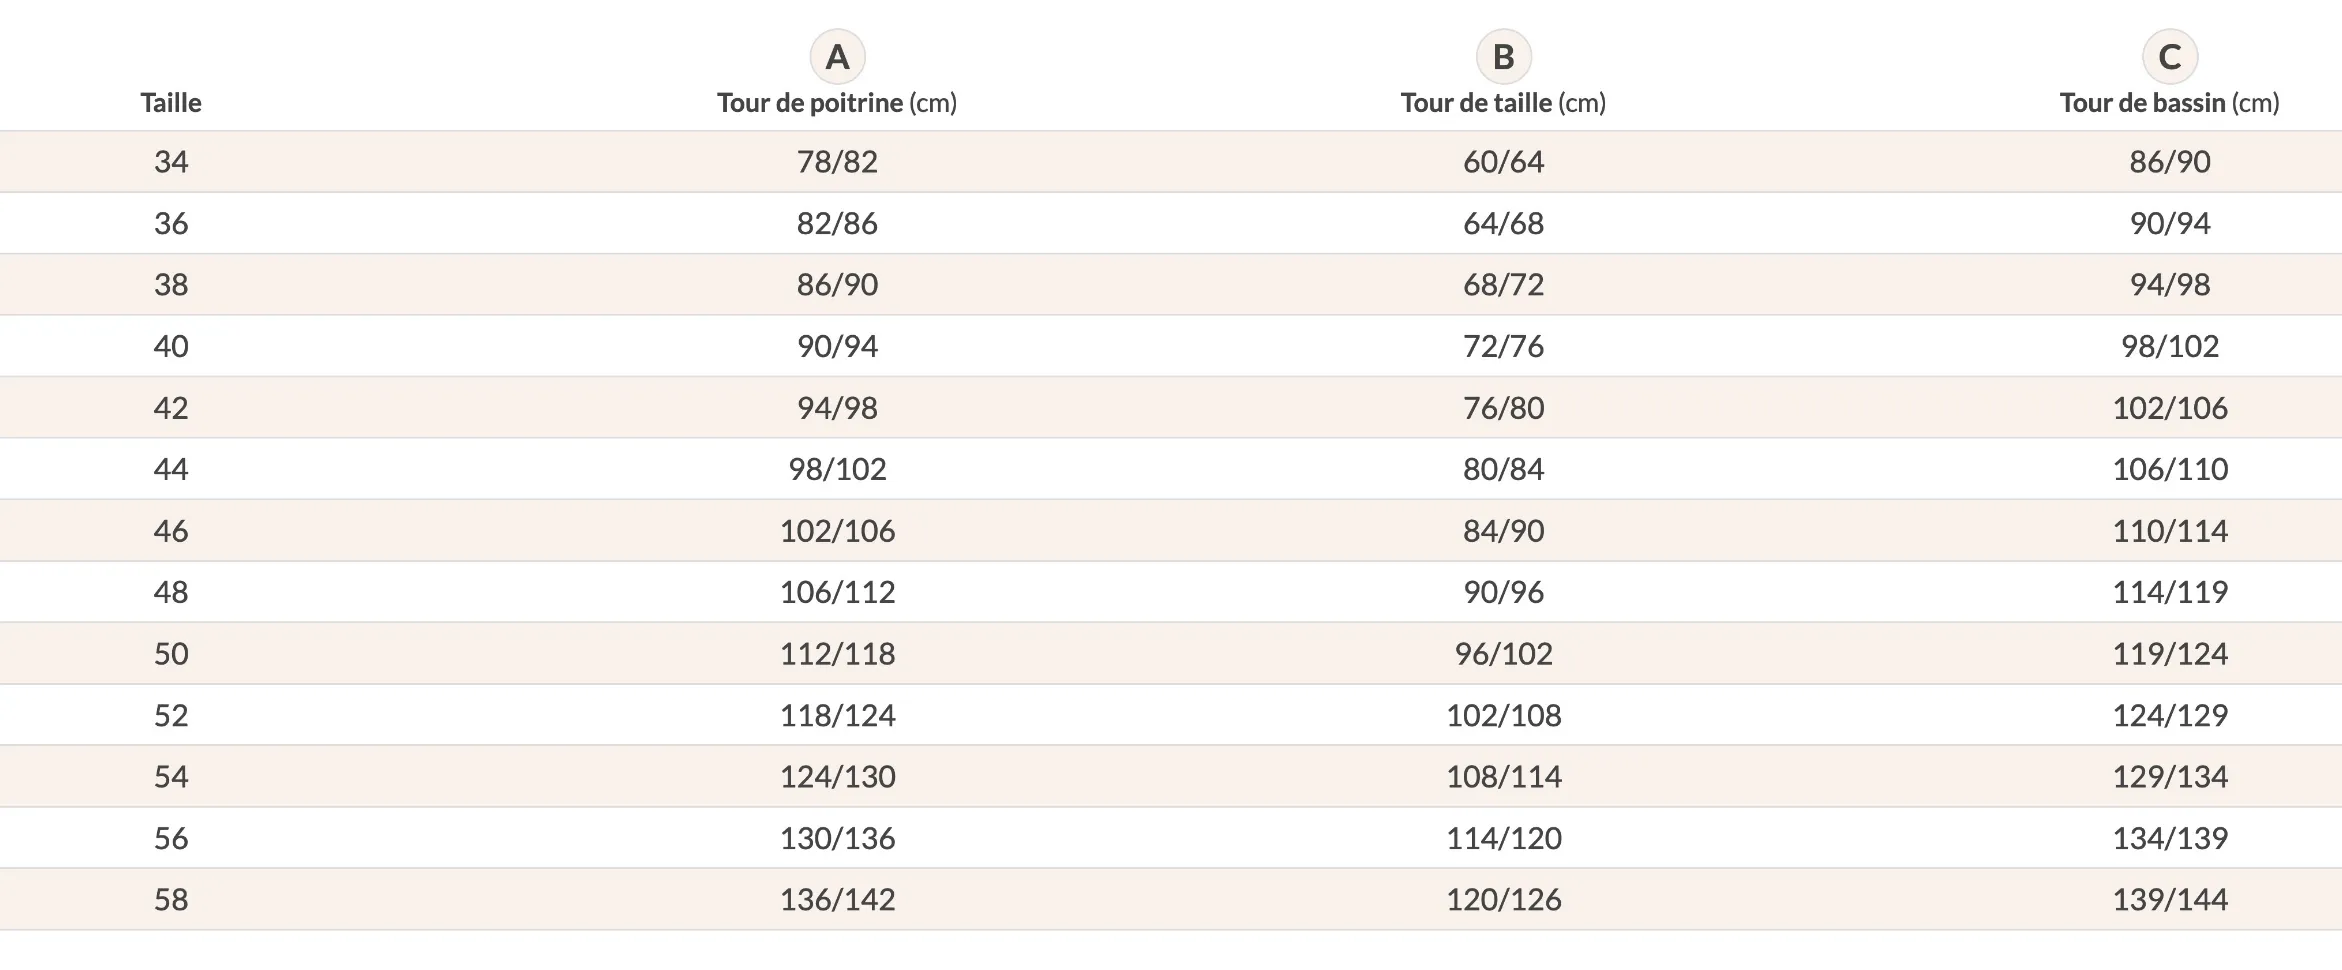Click hip value 134/139
This screenshot has width=2342, height=970.
click(2169, 838)
